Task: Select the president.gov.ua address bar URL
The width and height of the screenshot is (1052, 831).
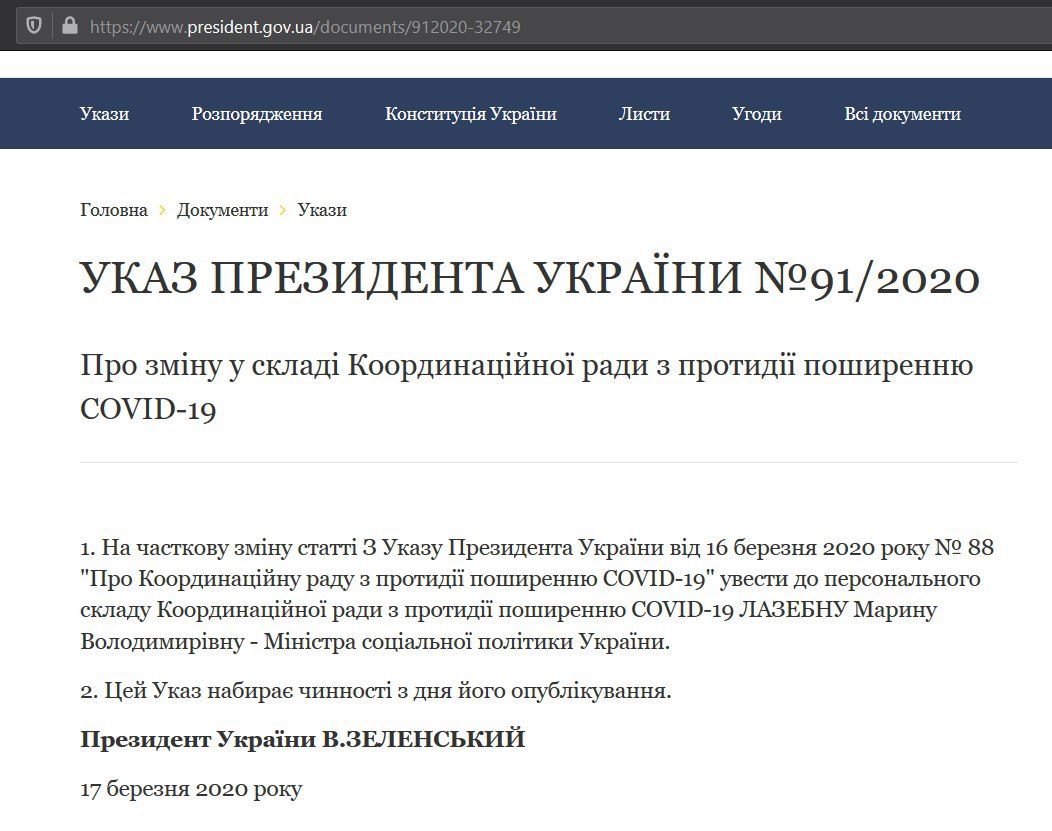Action: [x=305, y=27]
